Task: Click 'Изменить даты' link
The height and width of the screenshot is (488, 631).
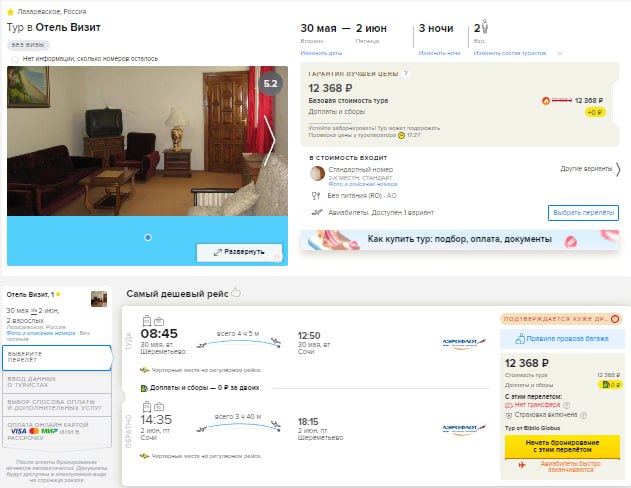Action: tap(321, 53)
